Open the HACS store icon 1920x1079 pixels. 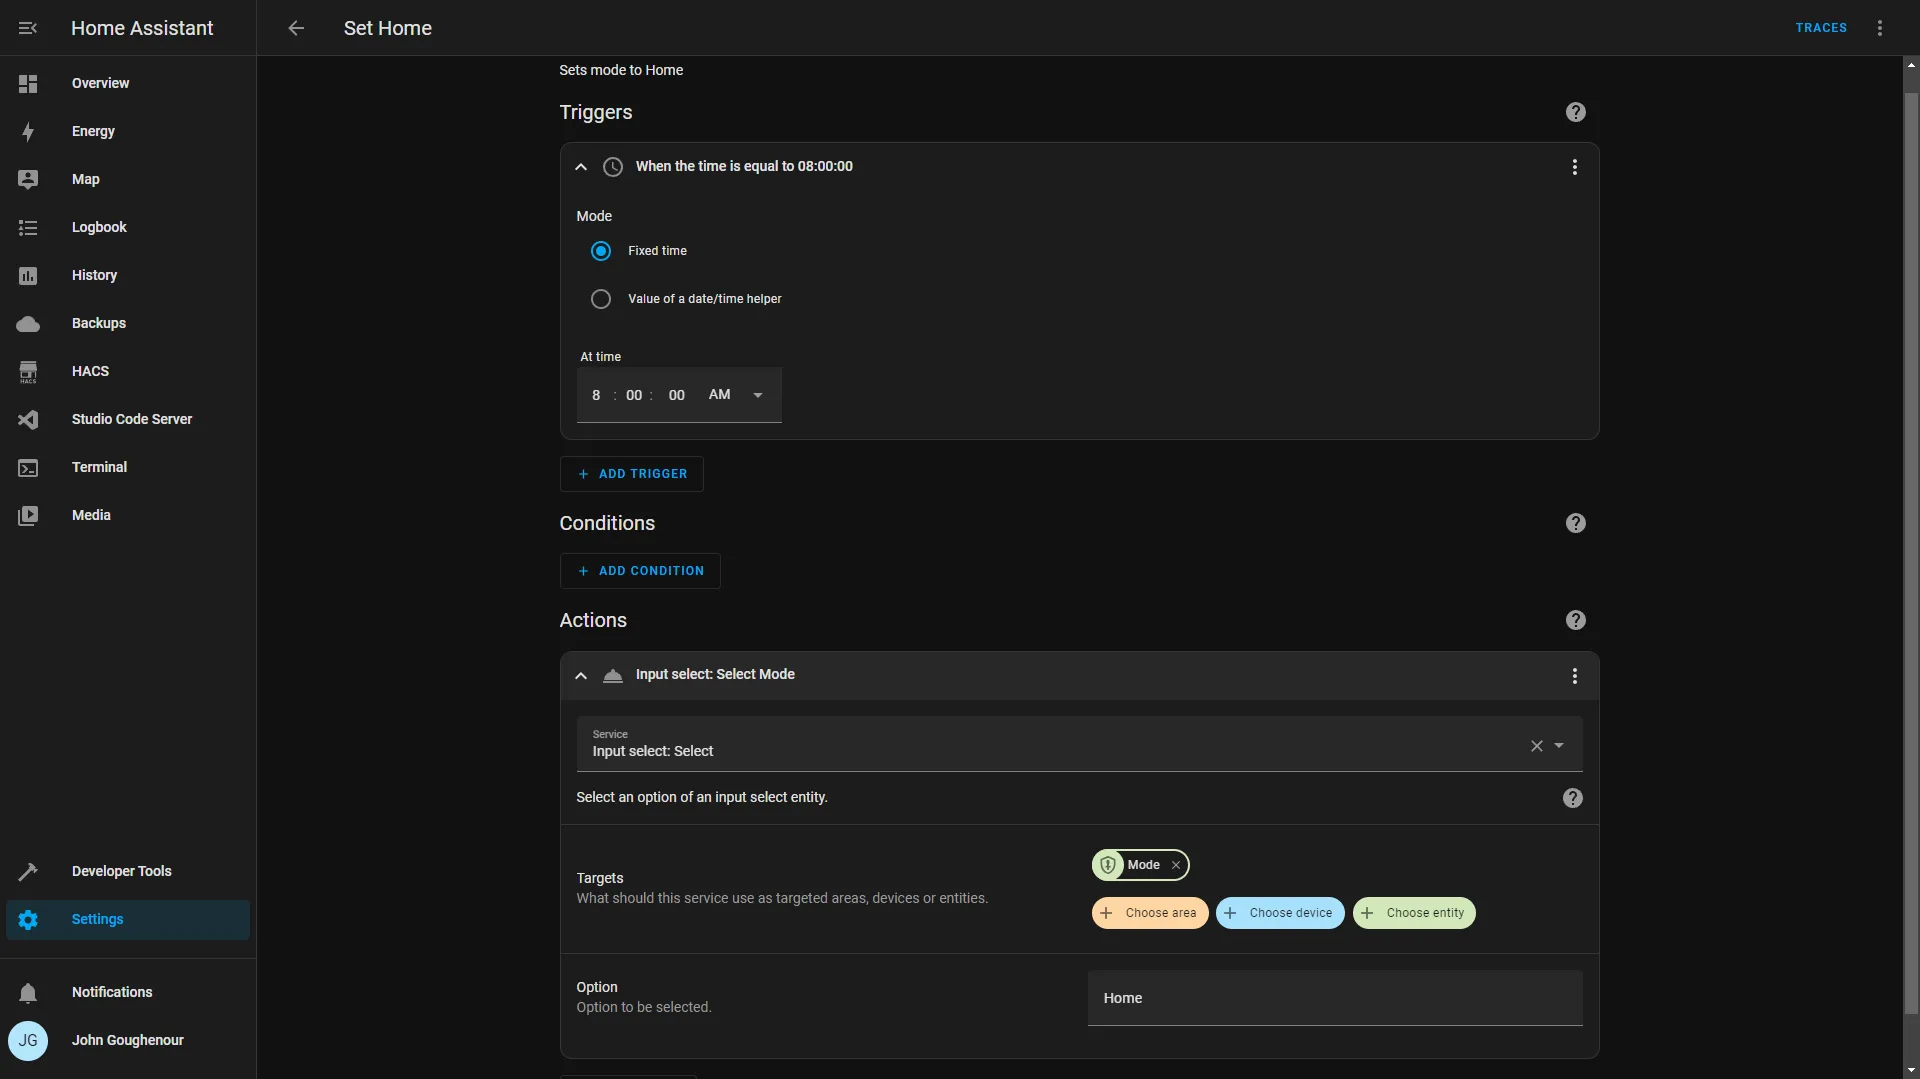click(x=28, y=372)
